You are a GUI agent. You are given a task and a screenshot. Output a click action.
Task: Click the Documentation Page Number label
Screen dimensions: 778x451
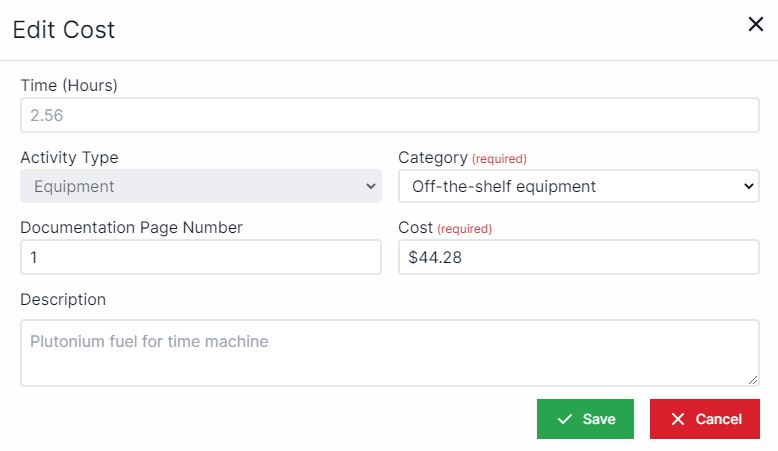point(131,227)
